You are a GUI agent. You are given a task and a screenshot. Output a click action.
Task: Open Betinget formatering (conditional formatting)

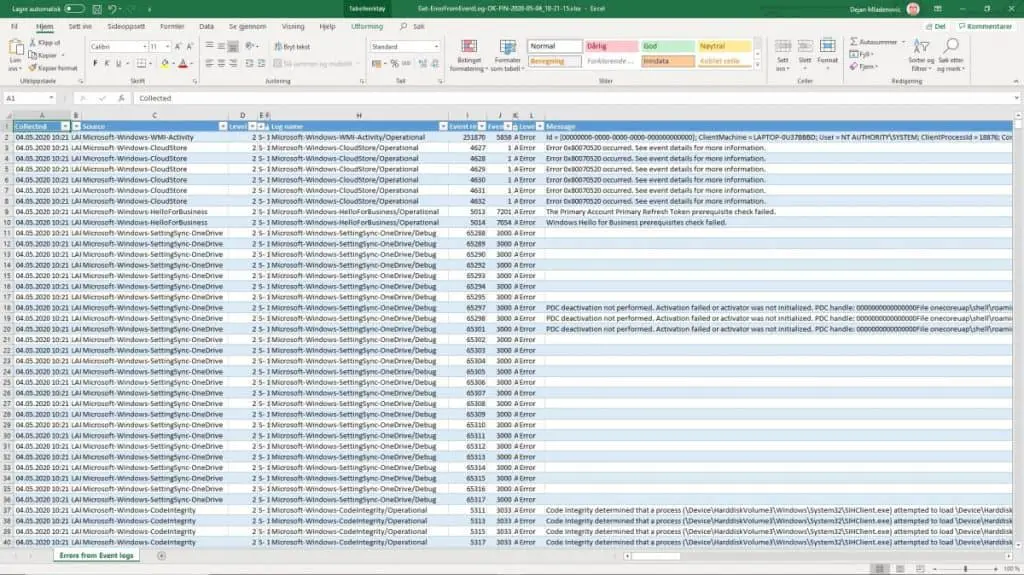pyautogui.click(x=469, y=56)
